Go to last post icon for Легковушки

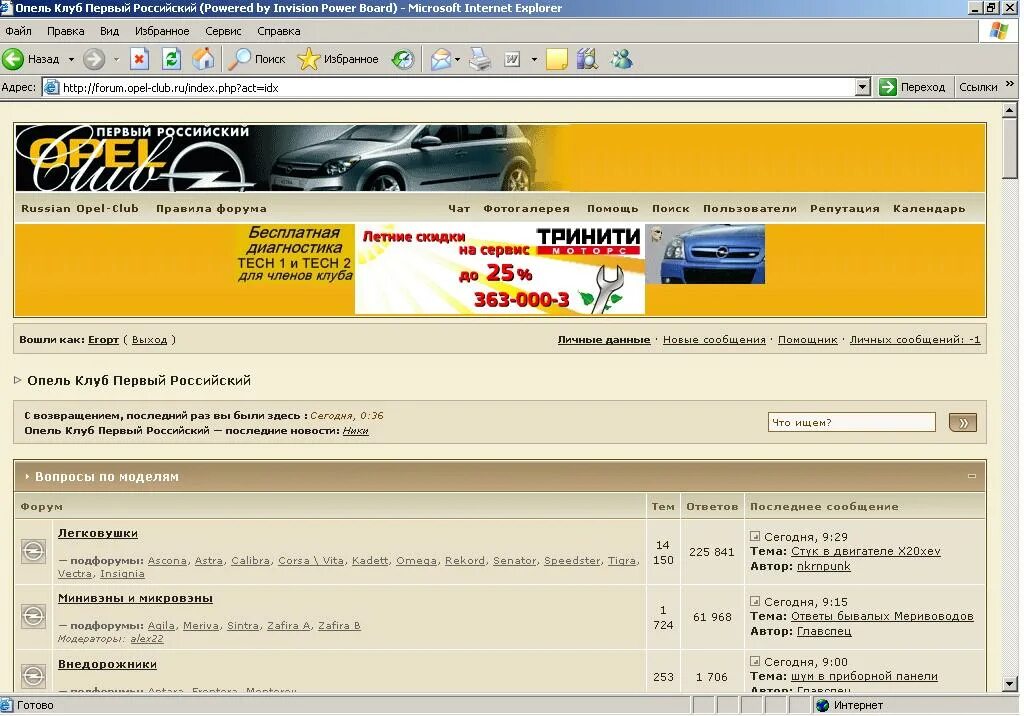(755, 536)
